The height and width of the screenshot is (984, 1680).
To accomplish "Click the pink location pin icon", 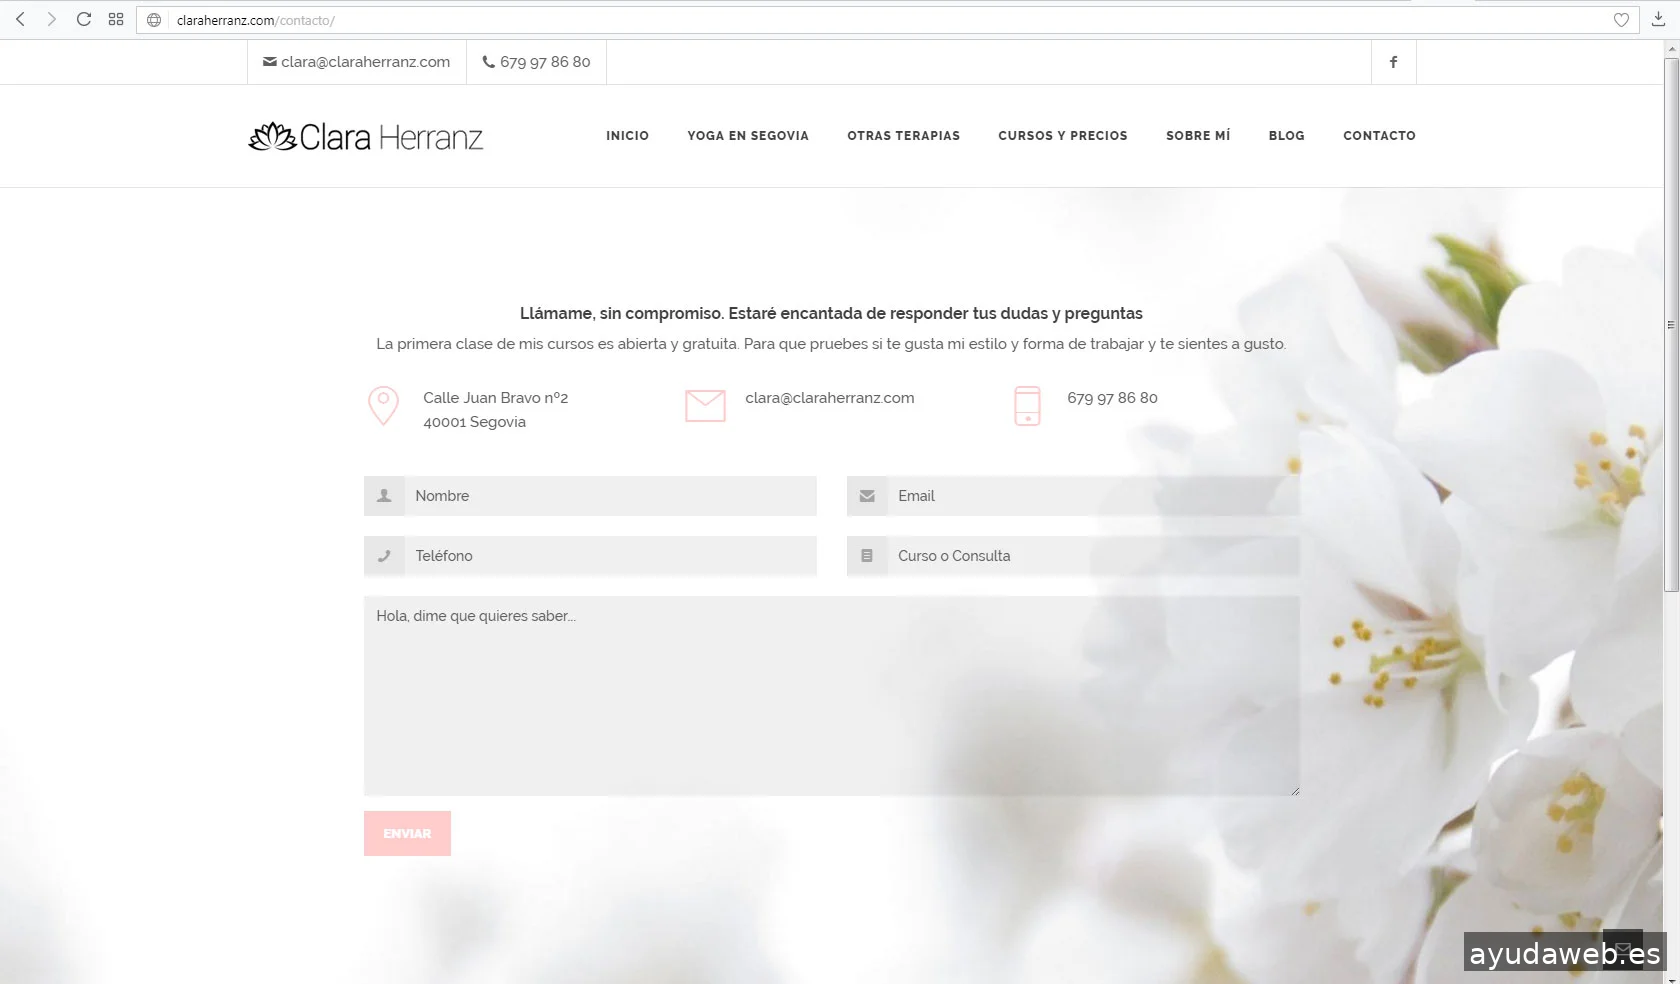I will point(383,406).
